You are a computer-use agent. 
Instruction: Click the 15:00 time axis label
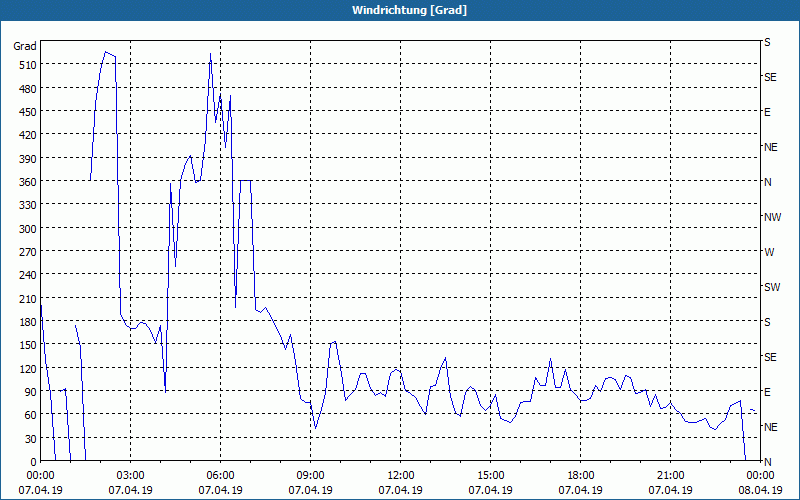click(490, 475)
